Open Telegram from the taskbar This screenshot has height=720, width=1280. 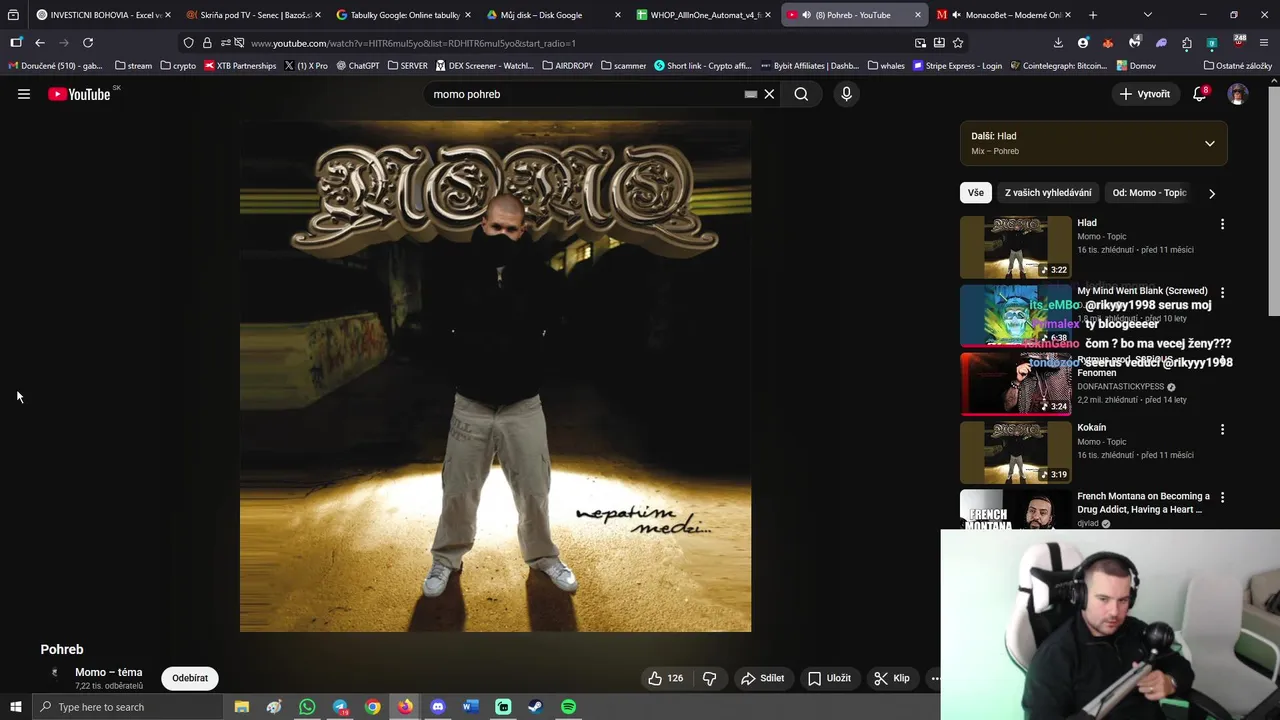(340, 707)
